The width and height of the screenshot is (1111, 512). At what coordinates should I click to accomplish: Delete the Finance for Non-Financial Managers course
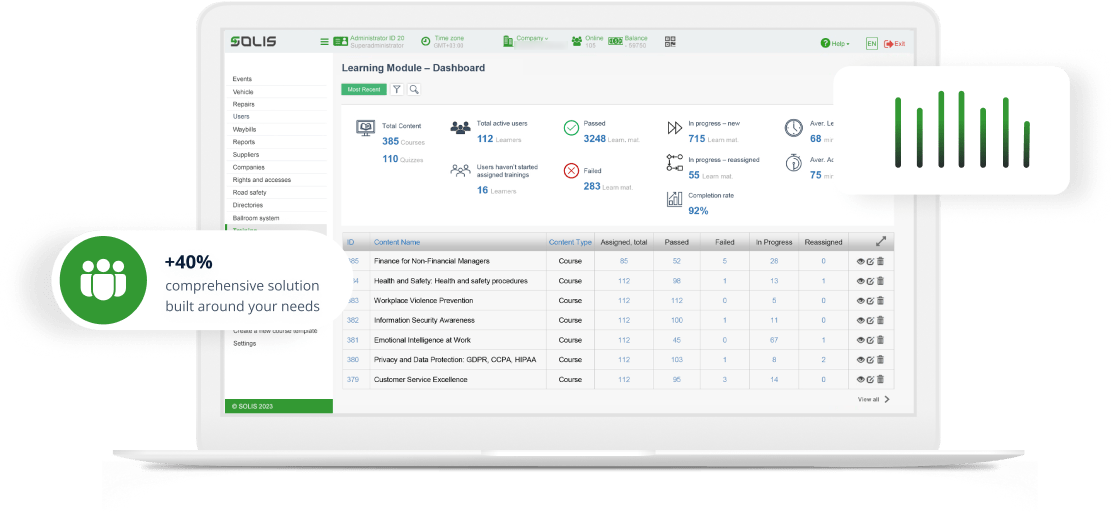click(880, 261)
